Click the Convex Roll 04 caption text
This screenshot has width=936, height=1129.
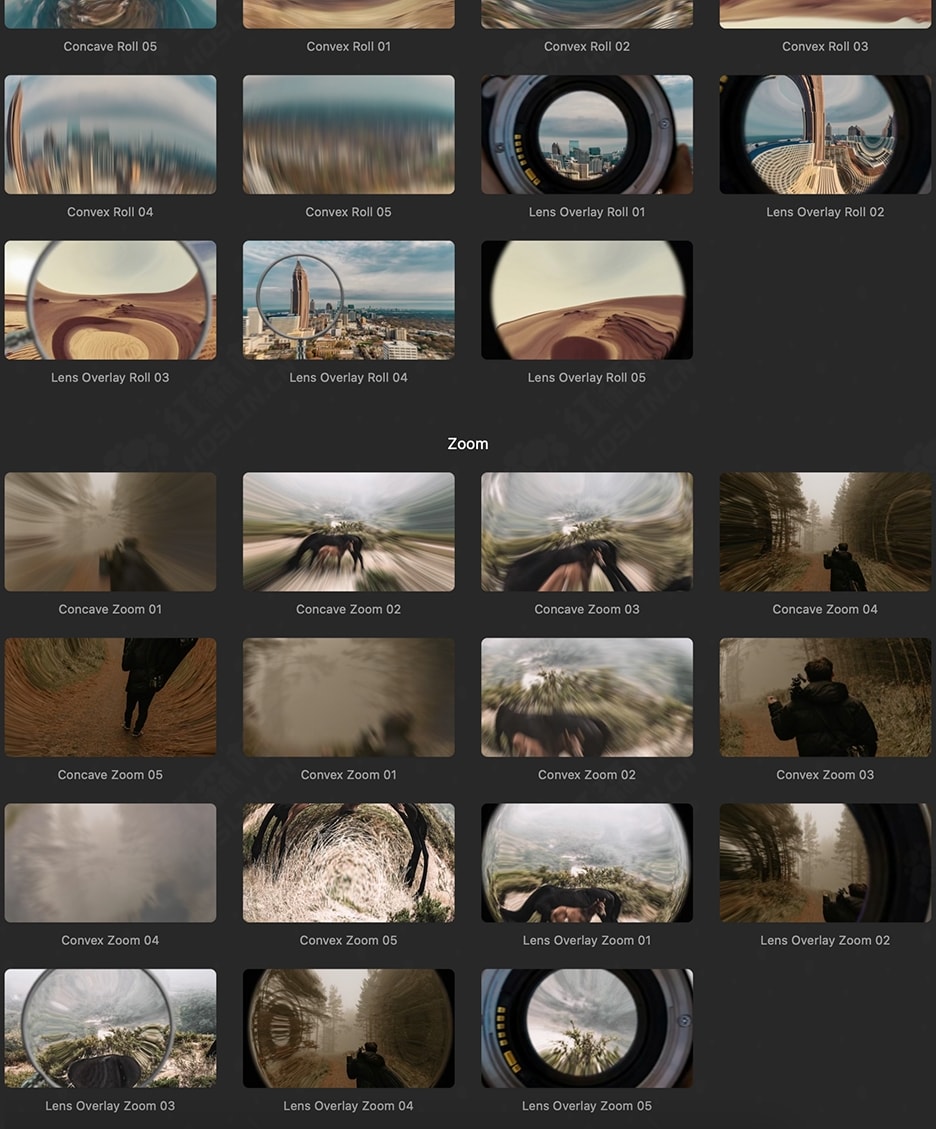tap(110, 212)
